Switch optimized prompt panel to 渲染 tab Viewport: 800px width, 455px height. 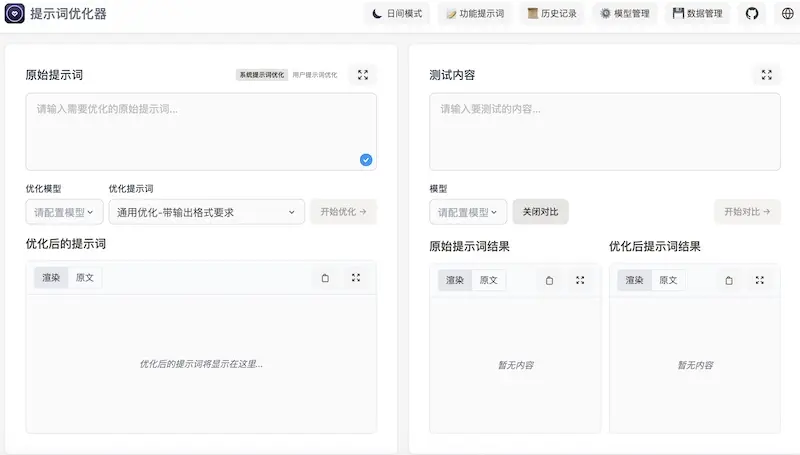pos(51,278)
